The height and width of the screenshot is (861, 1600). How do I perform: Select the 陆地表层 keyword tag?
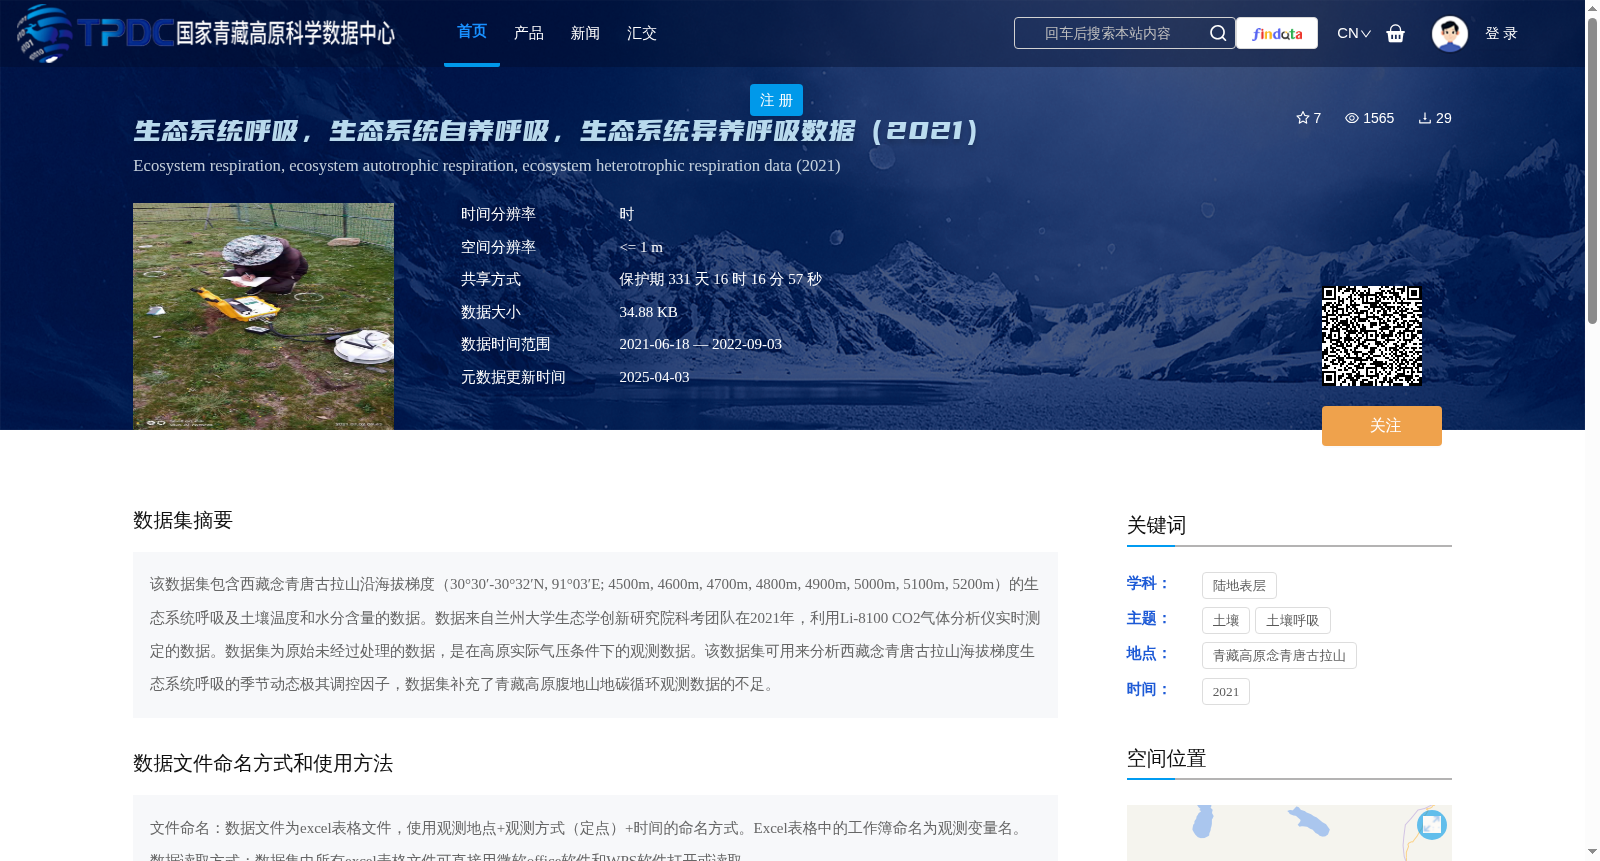1239,586
